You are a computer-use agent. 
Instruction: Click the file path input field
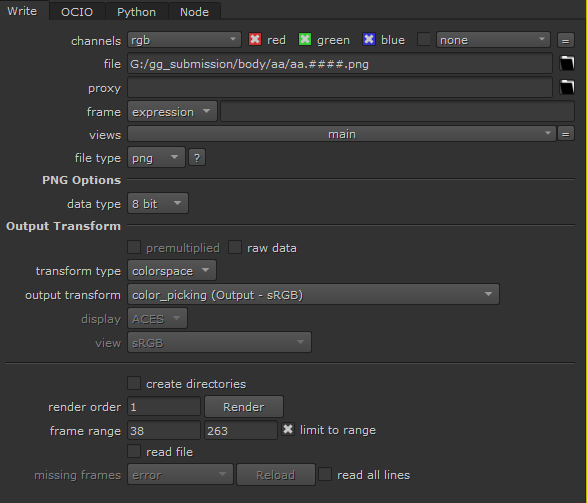[x=340, y=64]
